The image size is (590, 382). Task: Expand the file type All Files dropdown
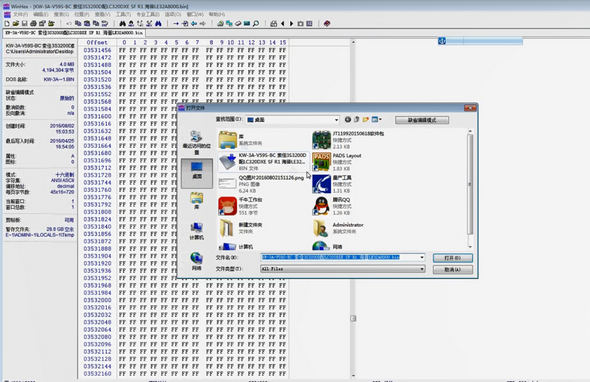coord(422,269)
